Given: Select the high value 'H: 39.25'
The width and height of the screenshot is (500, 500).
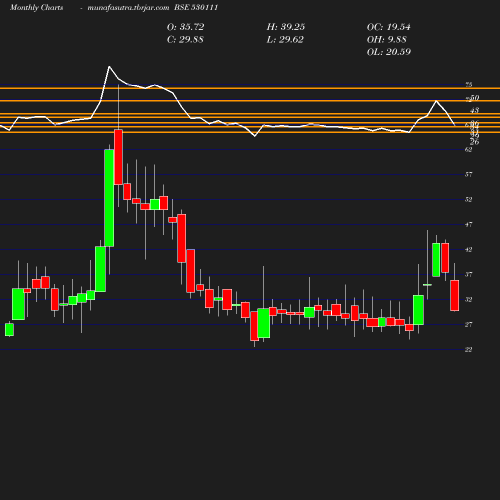Looking at the screenshot, I should point(286,27).
